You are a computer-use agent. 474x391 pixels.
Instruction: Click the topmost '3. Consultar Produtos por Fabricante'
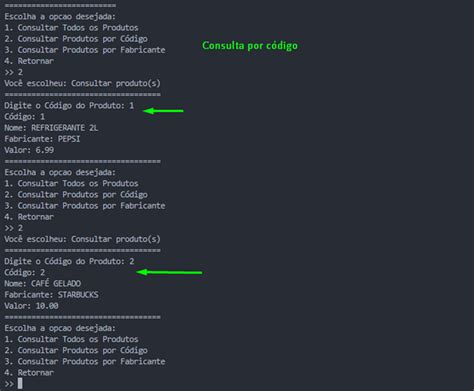coord(85,50)
